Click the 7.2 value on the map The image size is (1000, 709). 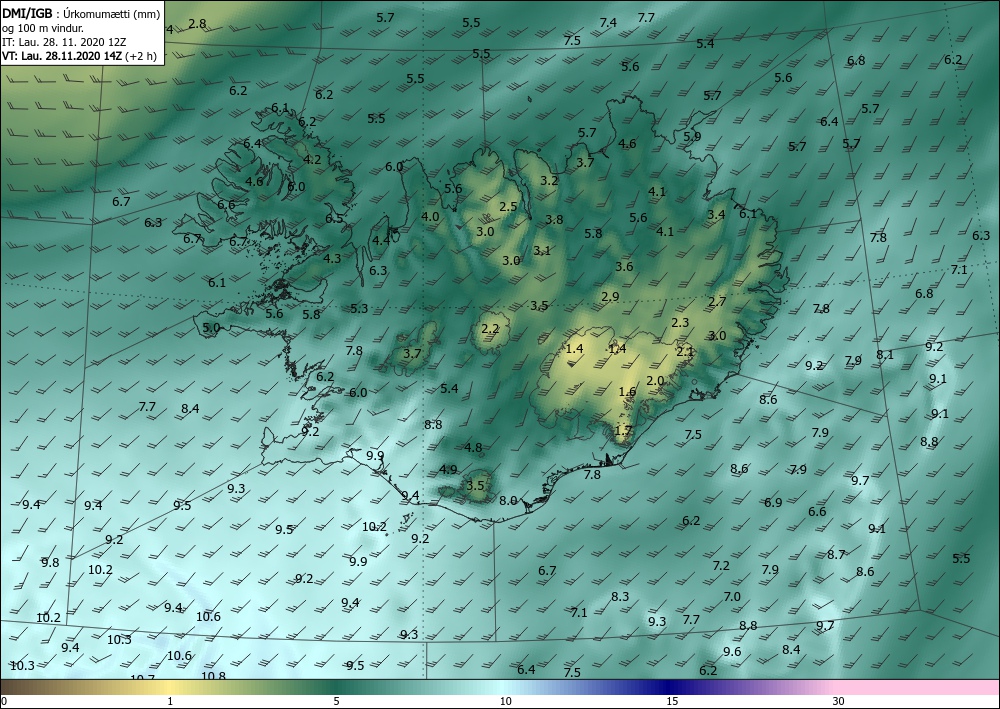(x=721, y=566)
